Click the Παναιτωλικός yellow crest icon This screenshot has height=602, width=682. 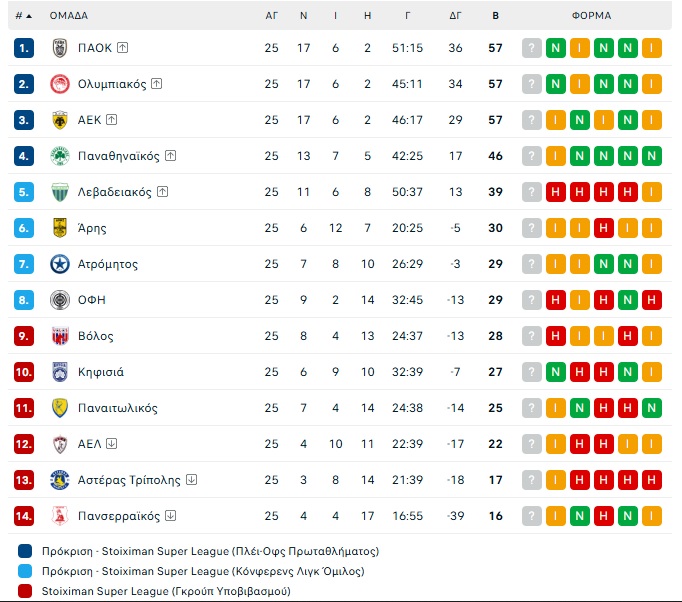[x=59, y=408]
